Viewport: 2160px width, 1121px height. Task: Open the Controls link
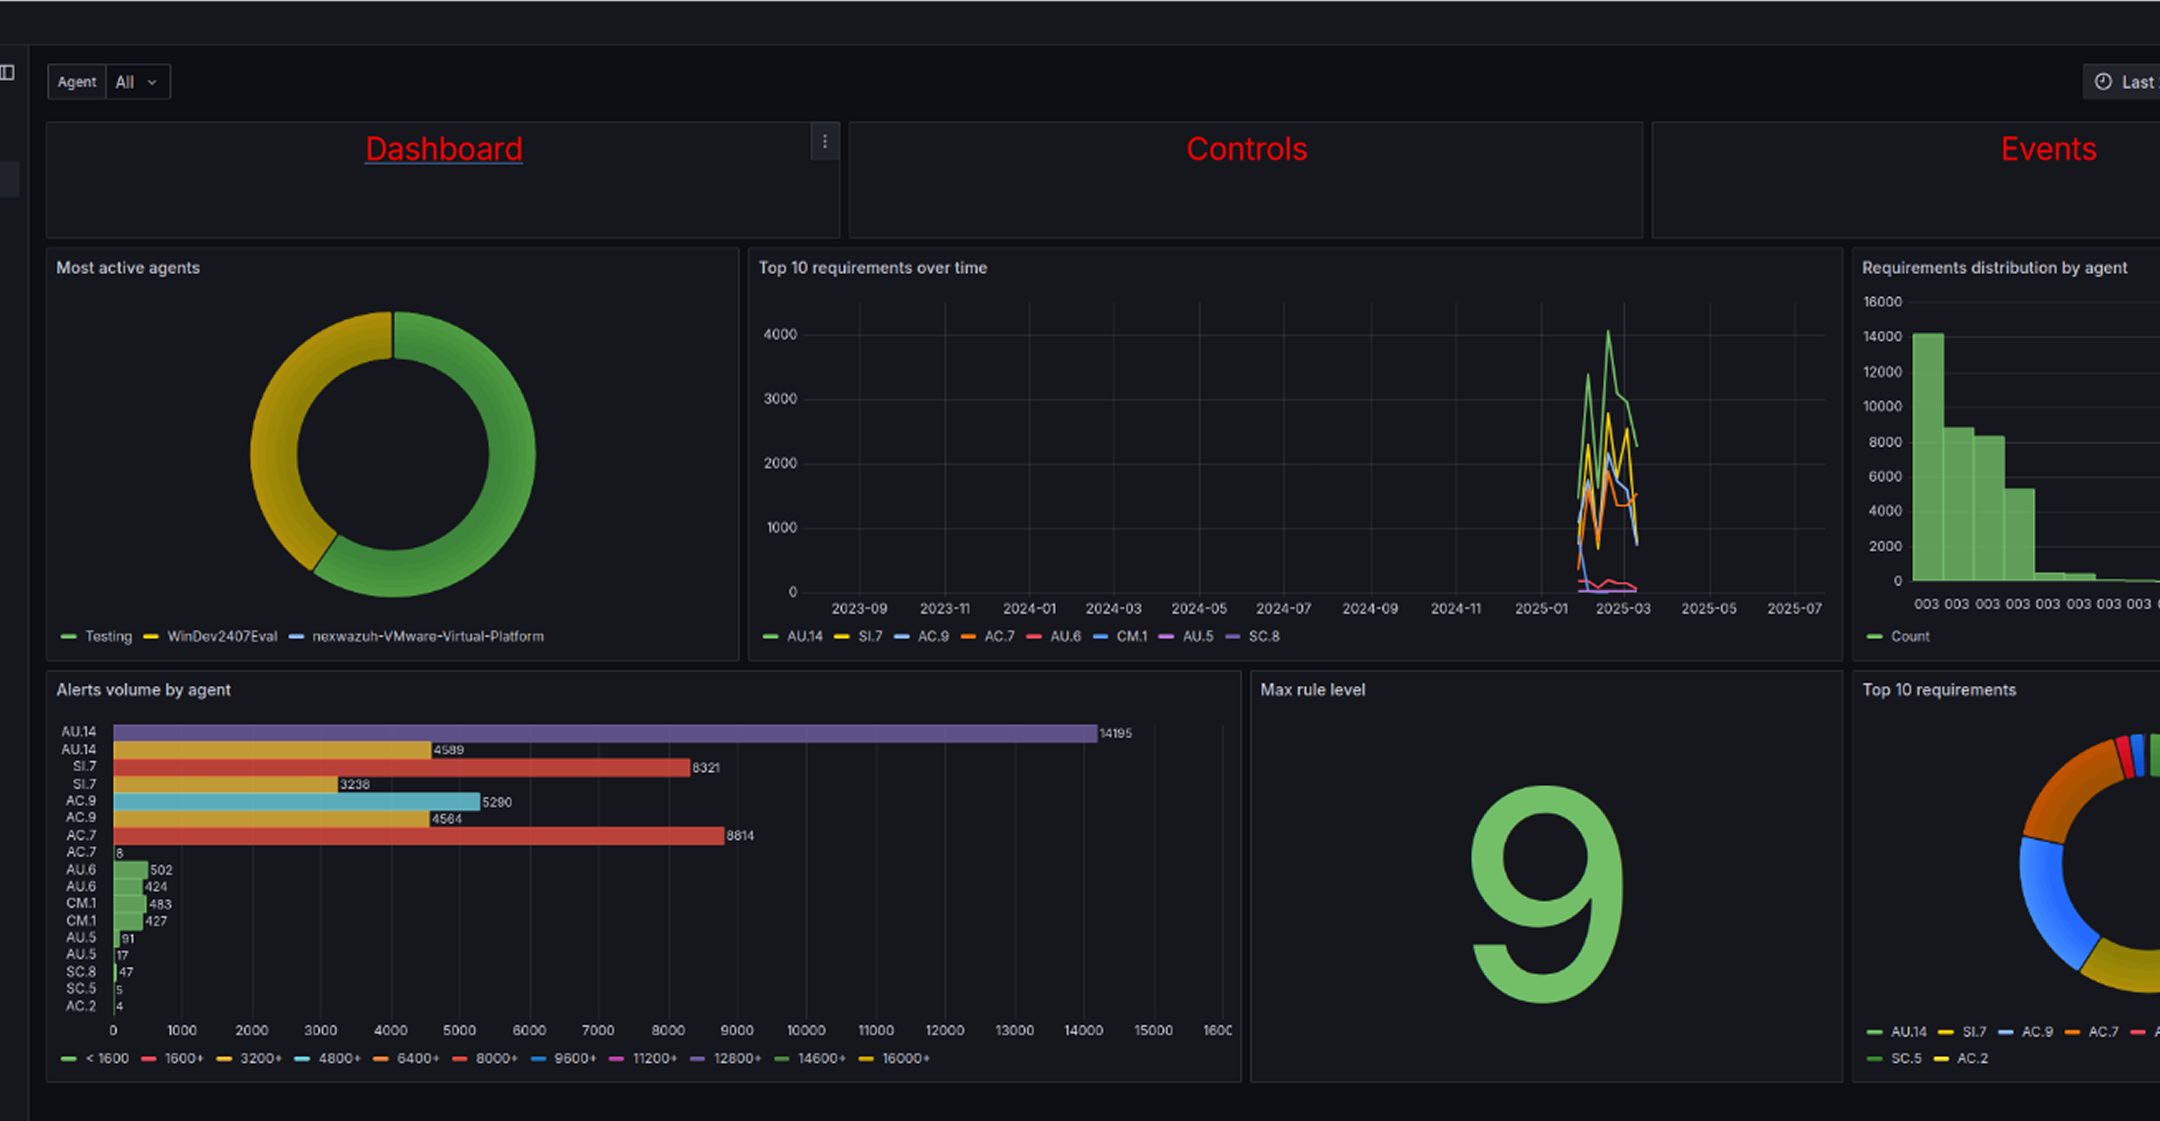tap(1246, 149)
